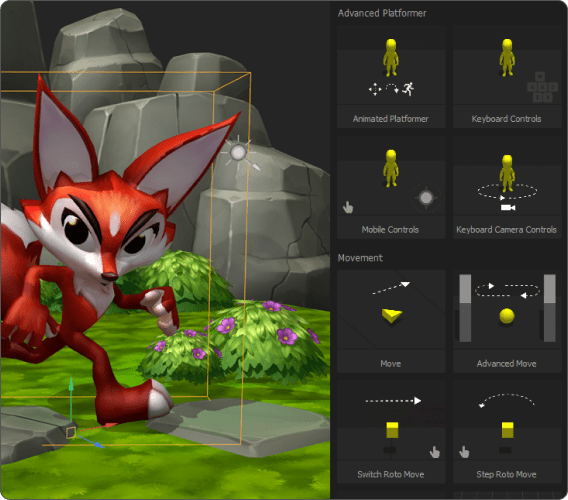The image size is (568, 500).
Task: Select the transform gizmo center cube
Action: pos(71,432)
